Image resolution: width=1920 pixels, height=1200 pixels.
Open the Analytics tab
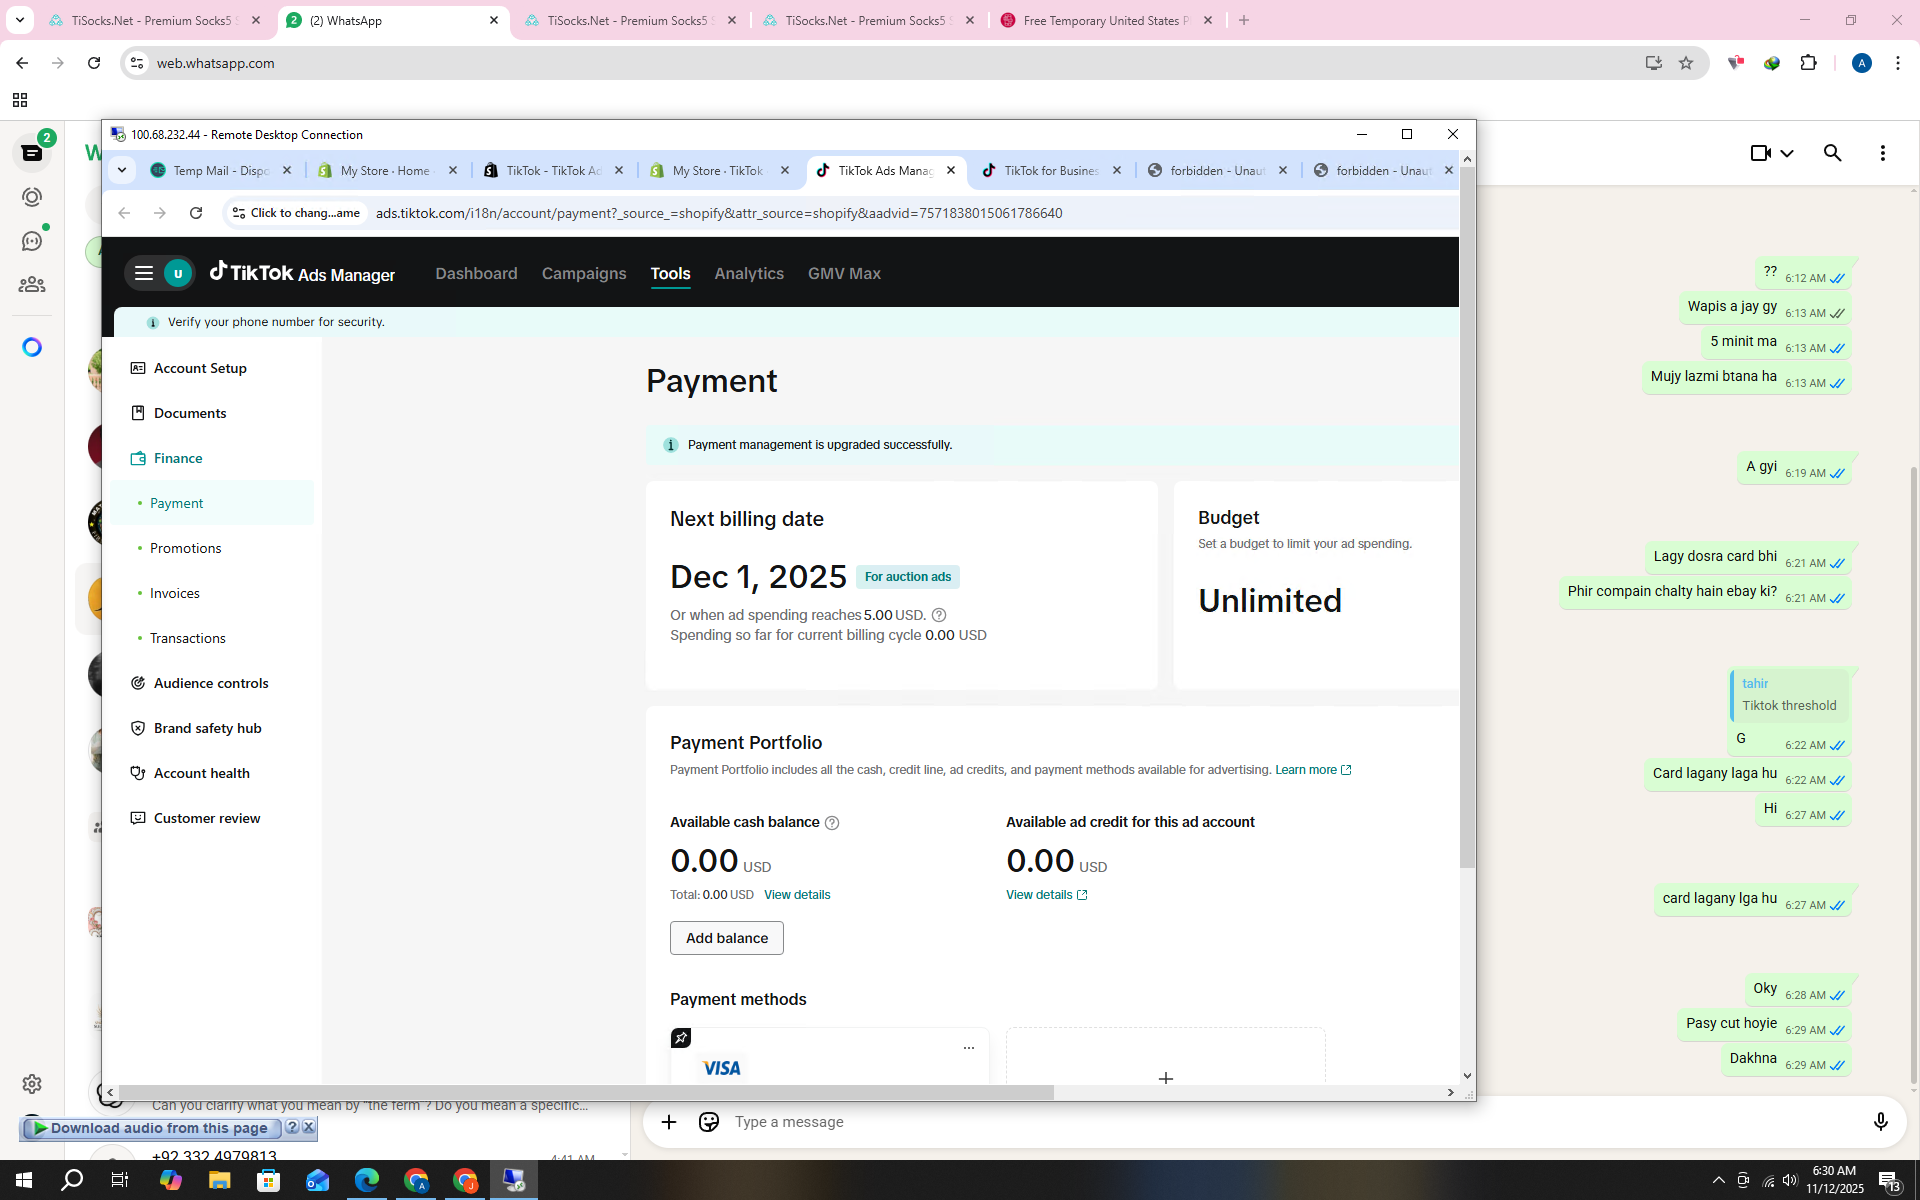point(749,273)
